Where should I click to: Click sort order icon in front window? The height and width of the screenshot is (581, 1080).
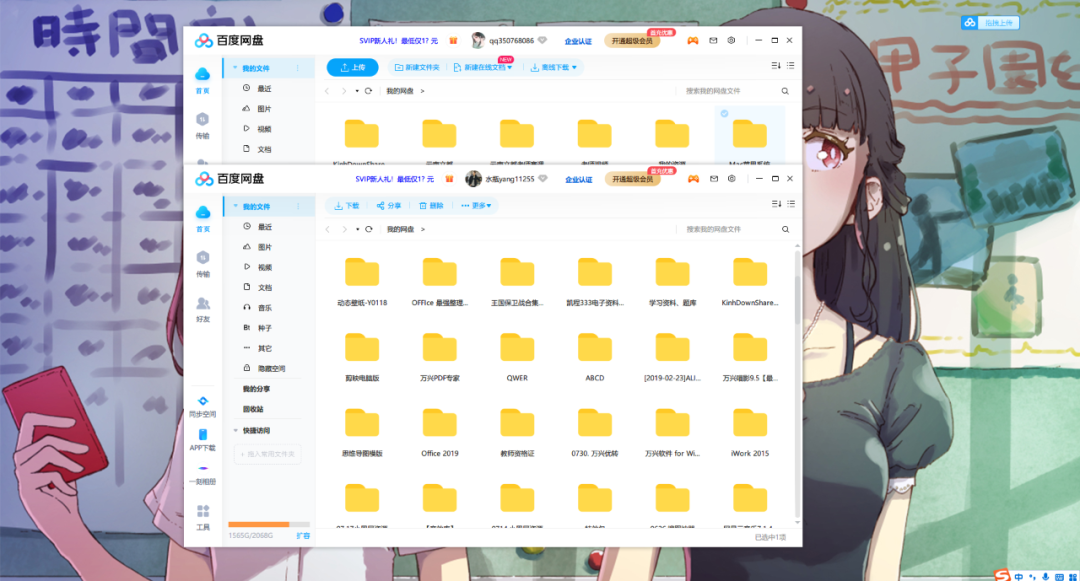(x=776, y=204)
